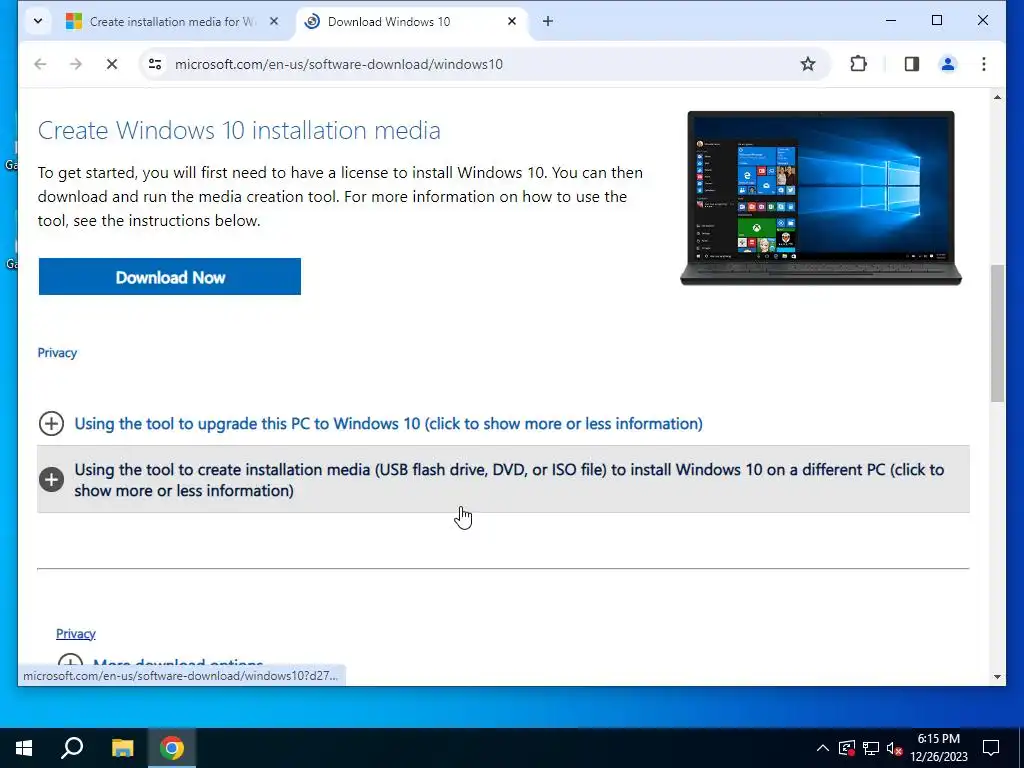Screen dimensions: 1024x768
Task: Click the address bar URL field
Action: [483, 64]
